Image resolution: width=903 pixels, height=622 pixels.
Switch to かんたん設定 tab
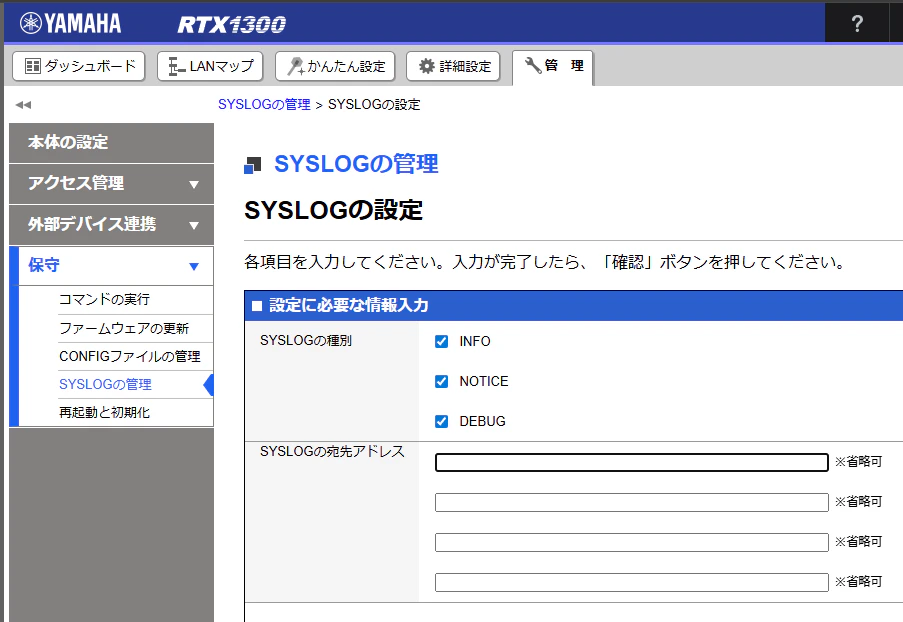point(335,66)
